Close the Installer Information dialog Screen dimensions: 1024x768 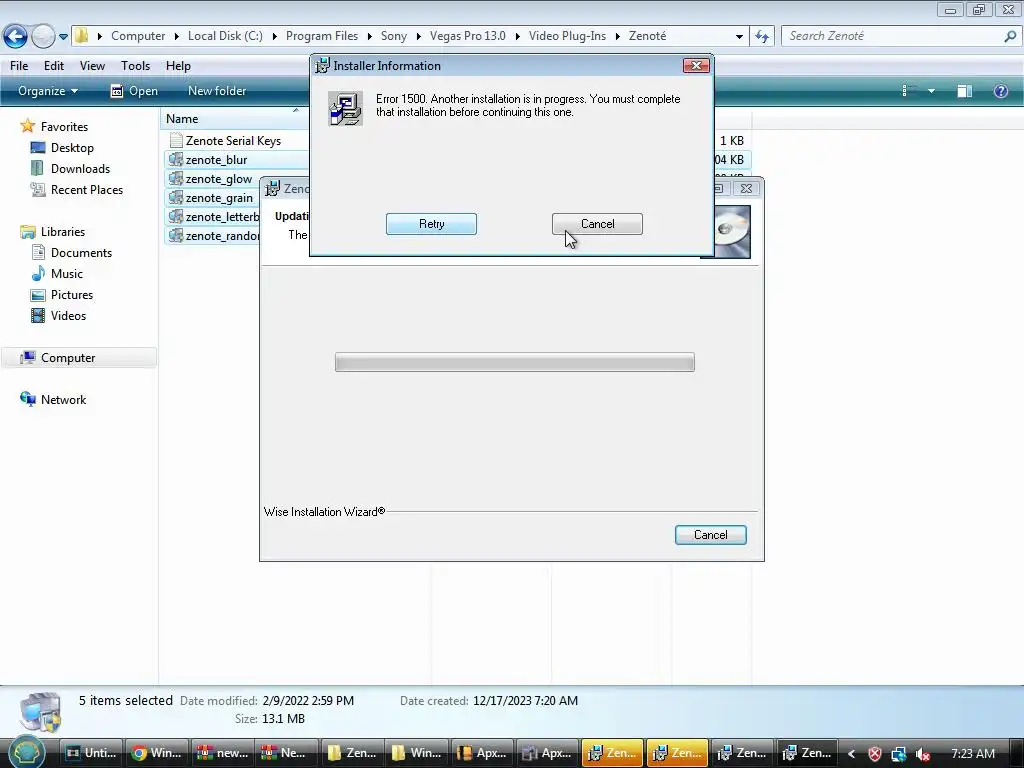coord(696,65)
